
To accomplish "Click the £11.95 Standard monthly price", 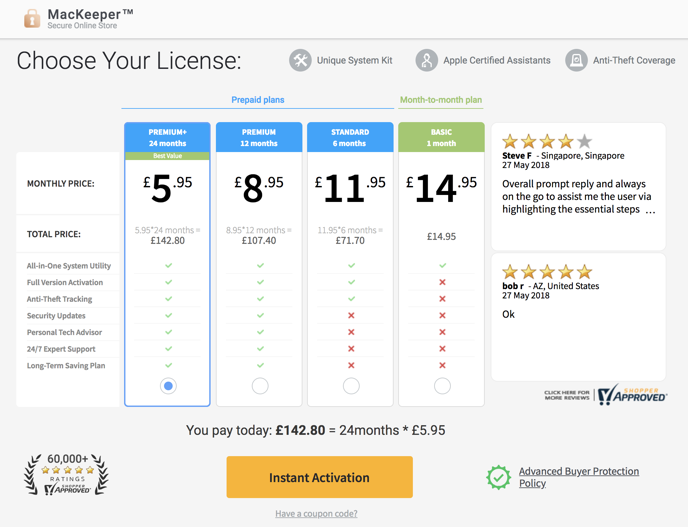I will point(350,187).
